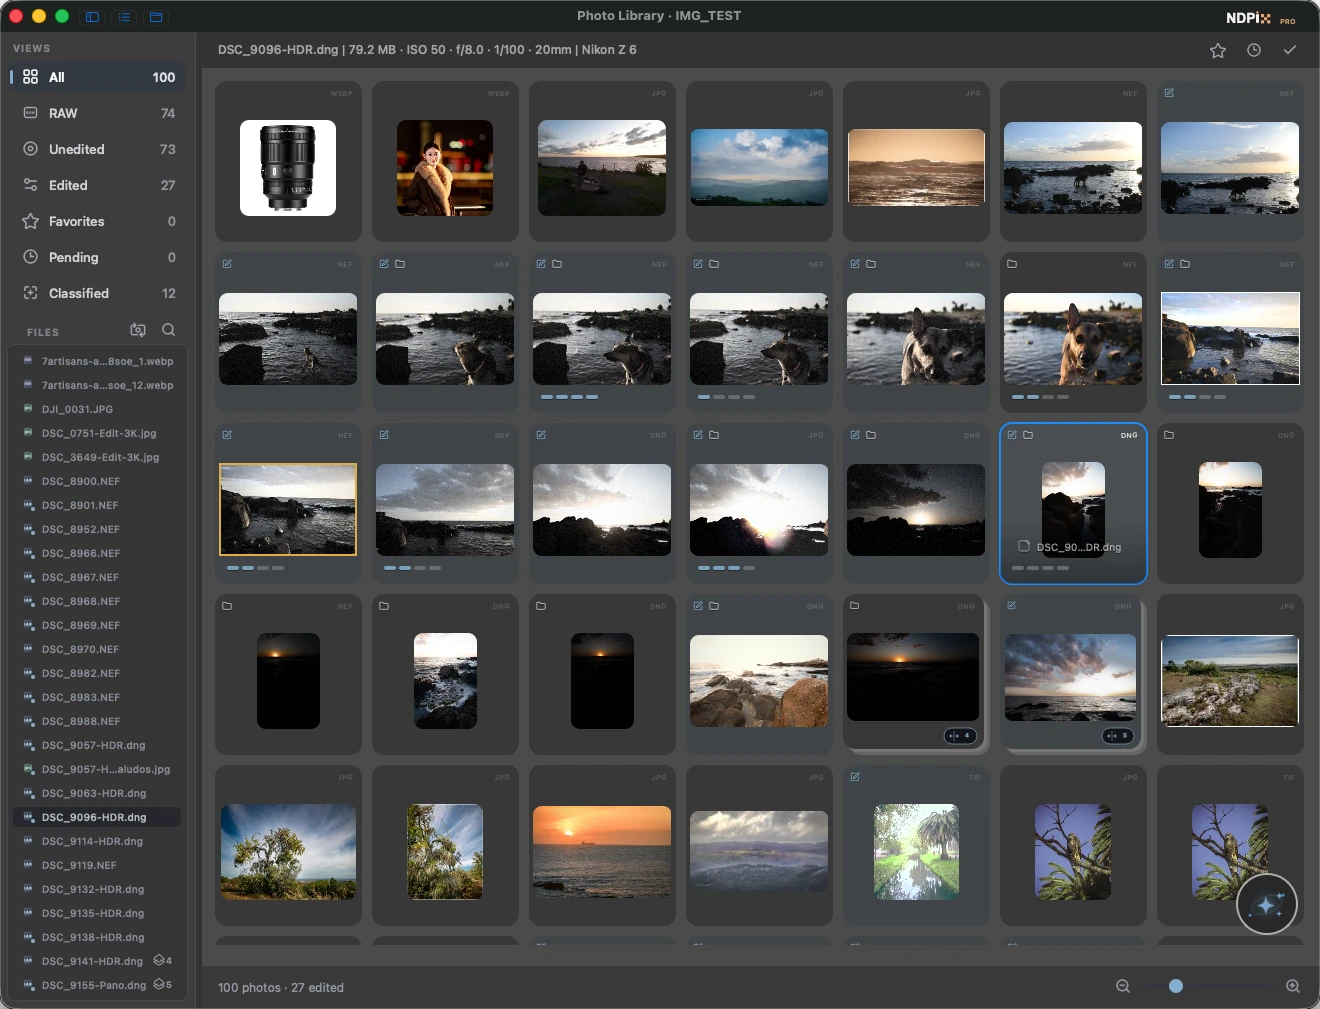This screenshot has width=1320, height=1009.
Task: Click the search icon beside FILES header
Action: pyautogui.click(x=168, y=330)
